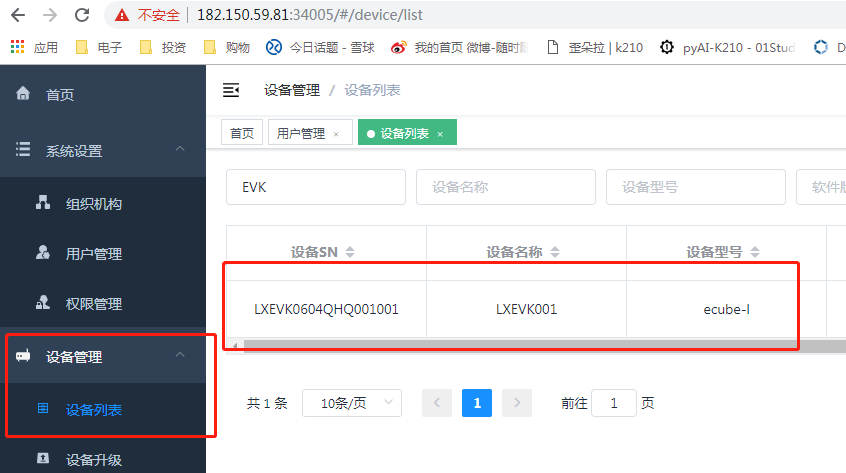Click the 设备列表 list icon

(x=43, y=408)
